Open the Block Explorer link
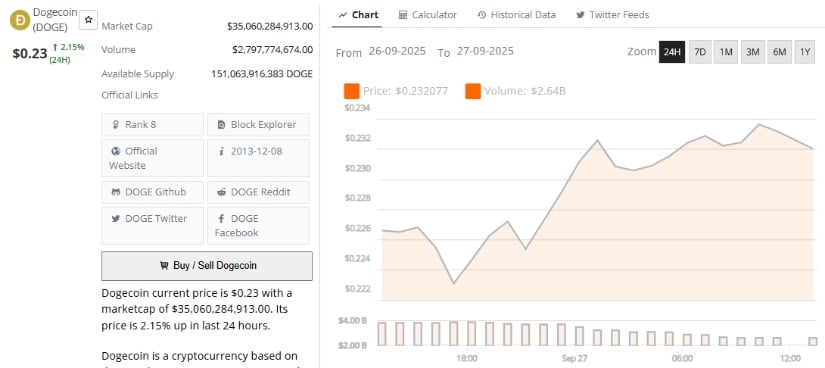This screenshot has width=825, height=368. [258, 125]
